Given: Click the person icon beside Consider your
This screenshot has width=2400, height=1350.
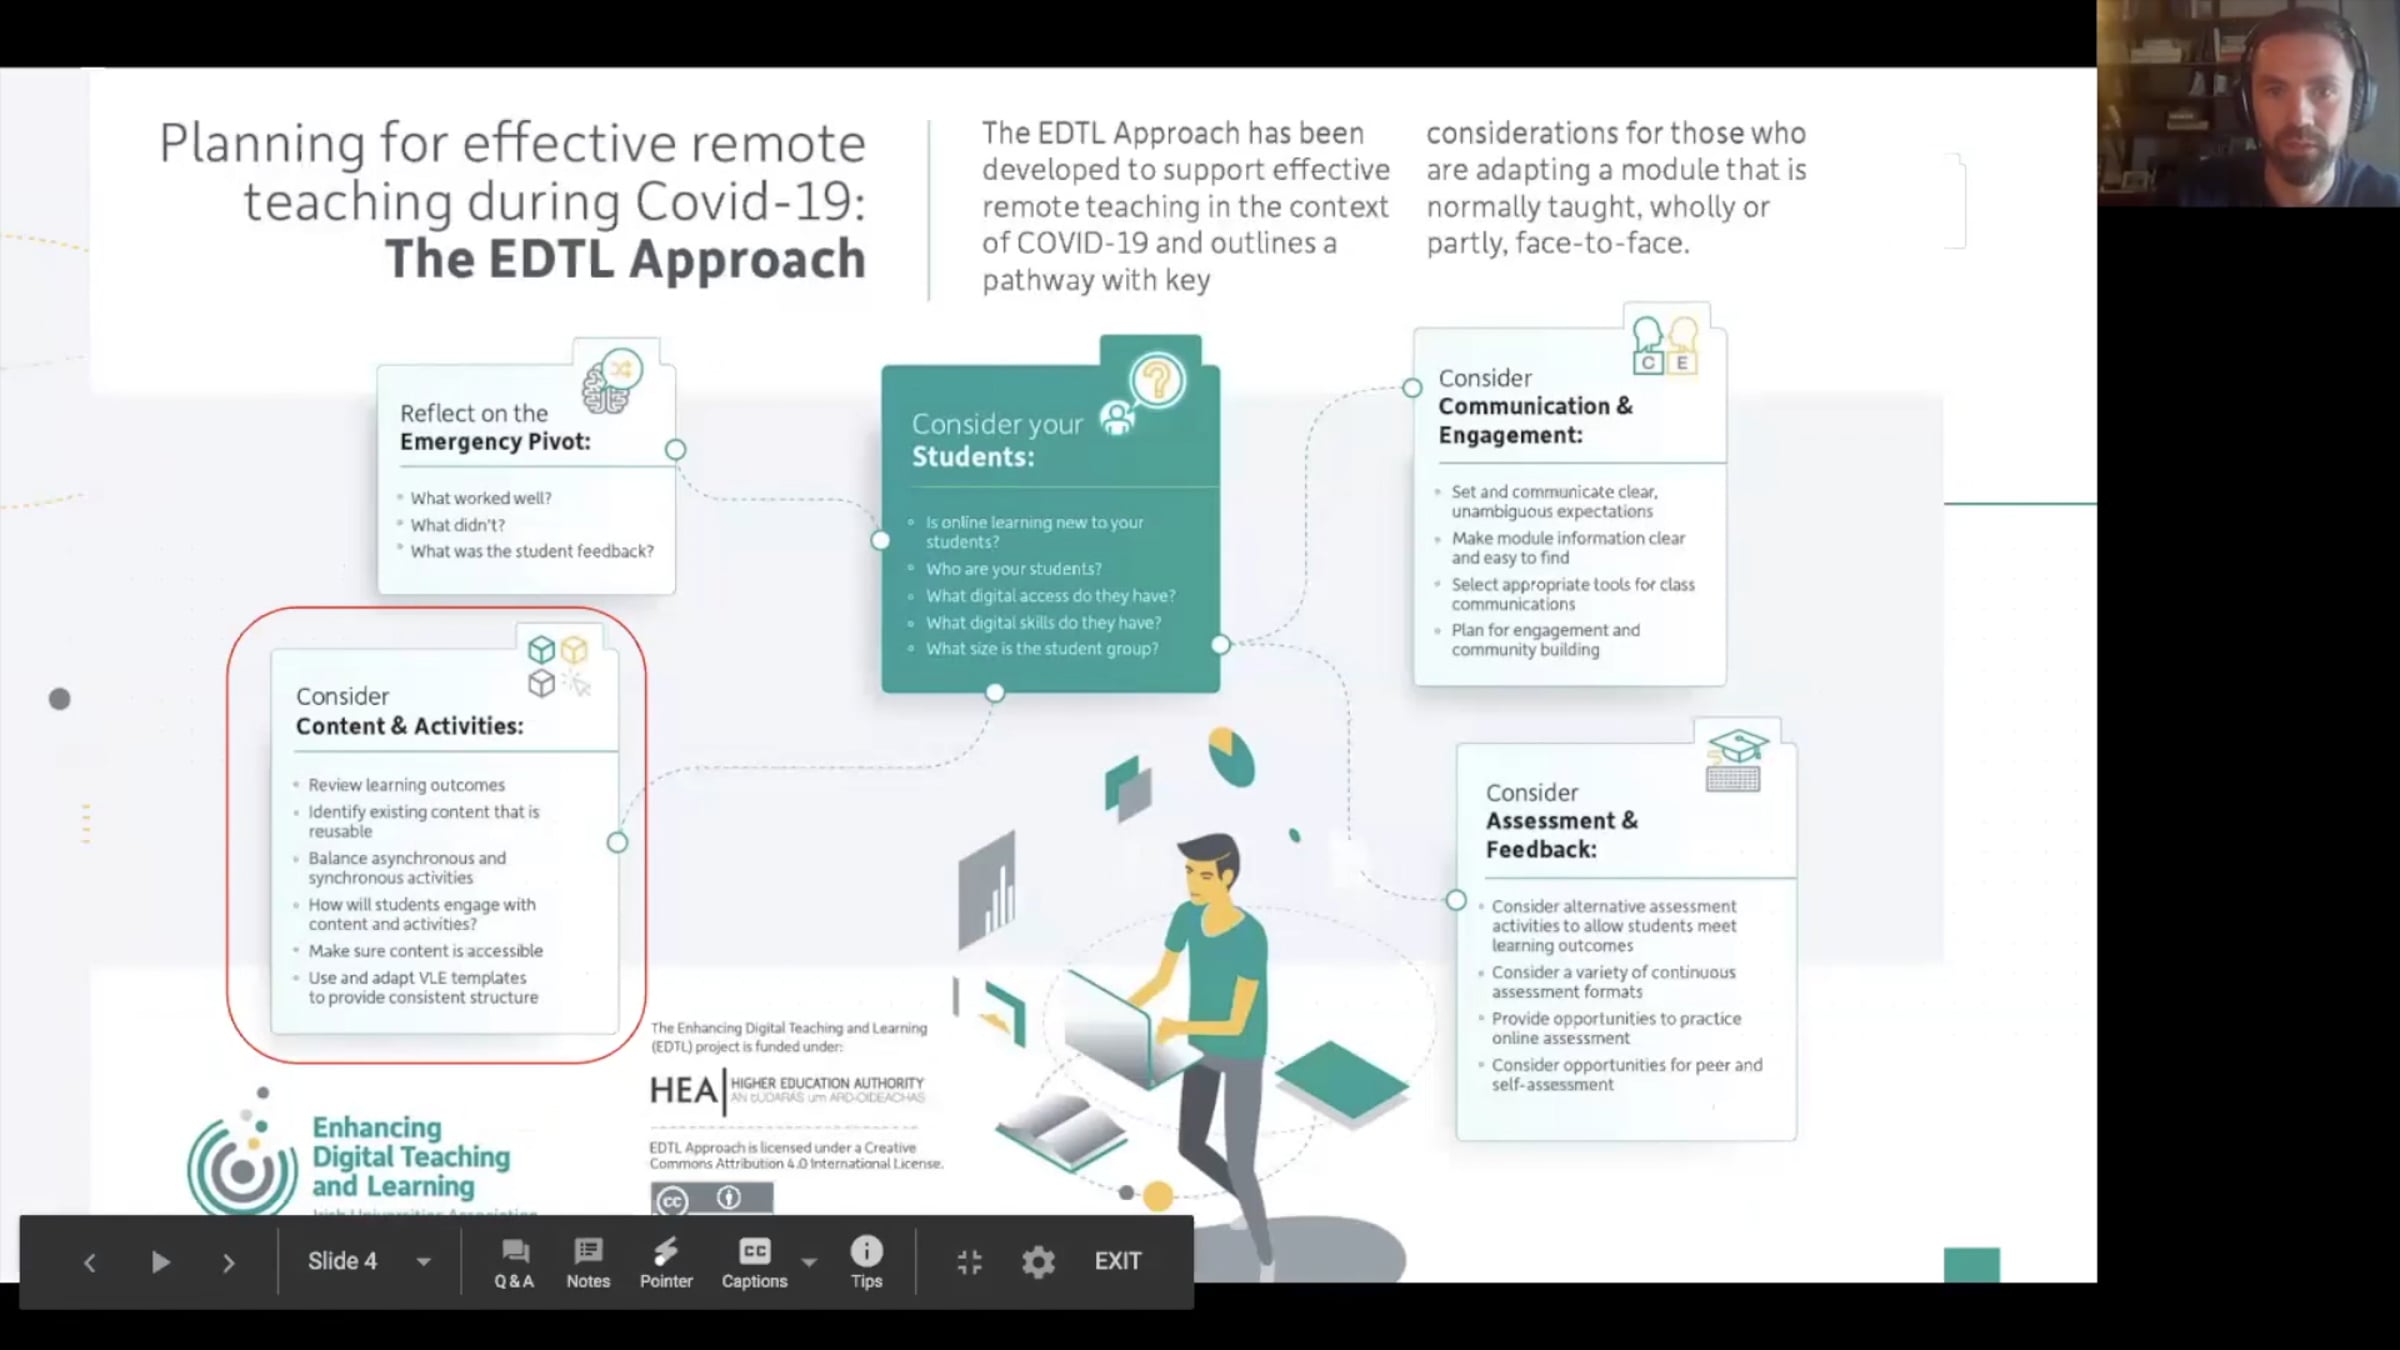Looking at the screenshot, I should pos(1117,419).
